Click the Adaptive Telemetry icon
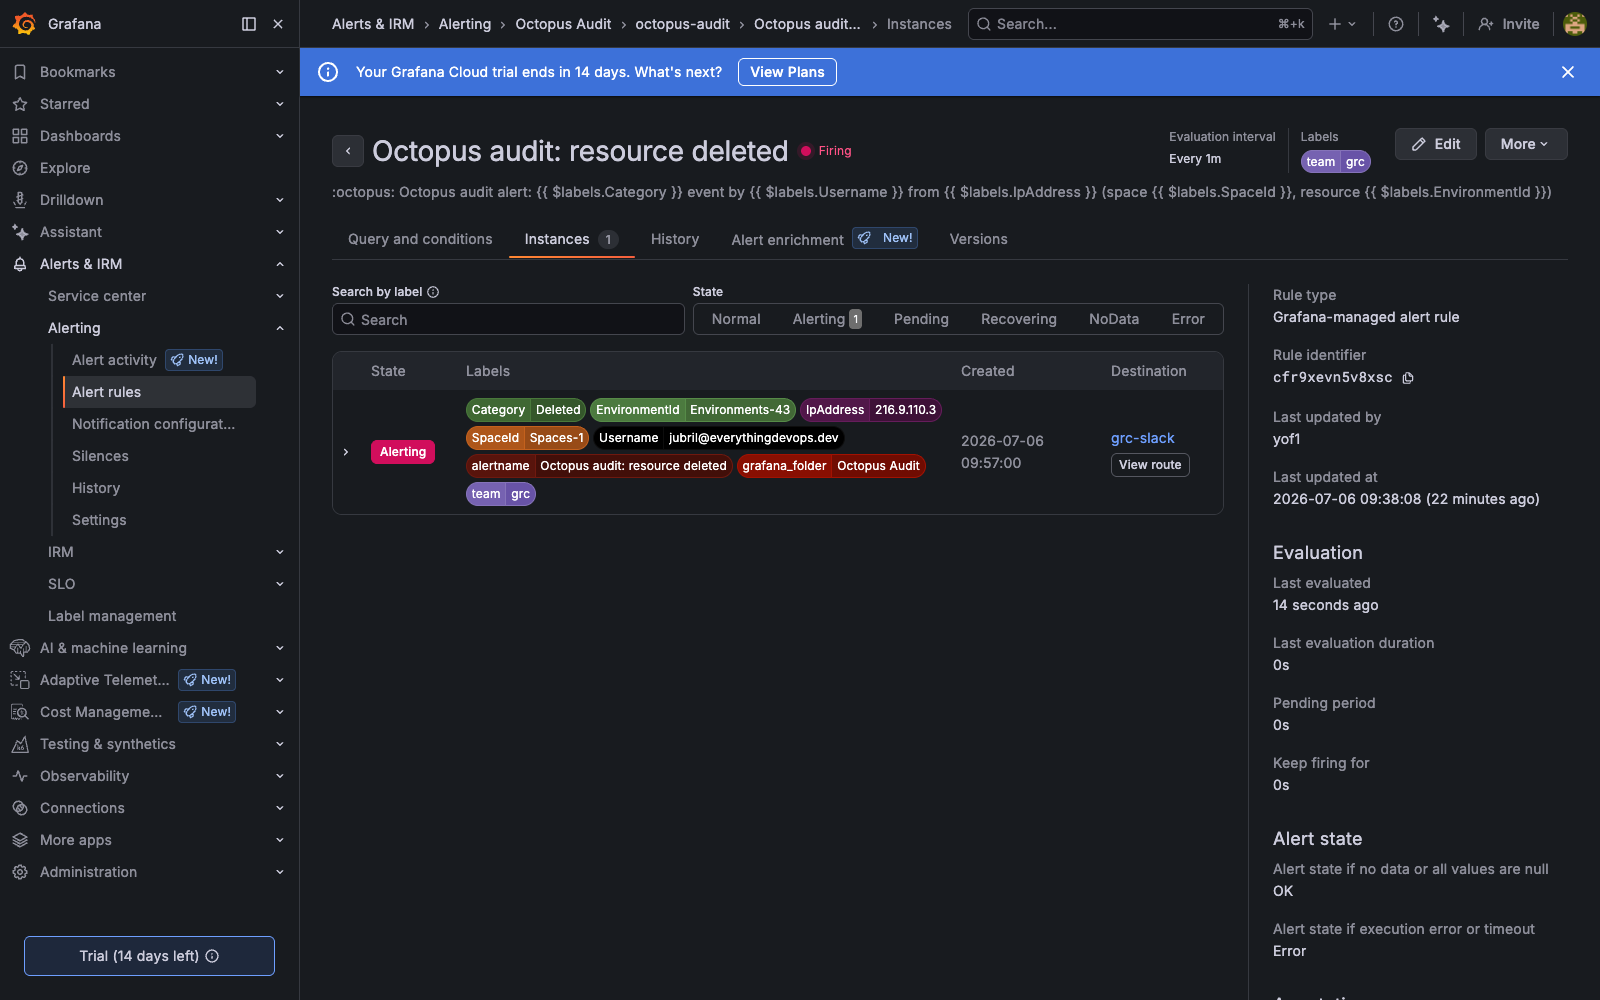 (x=20, y=680)
